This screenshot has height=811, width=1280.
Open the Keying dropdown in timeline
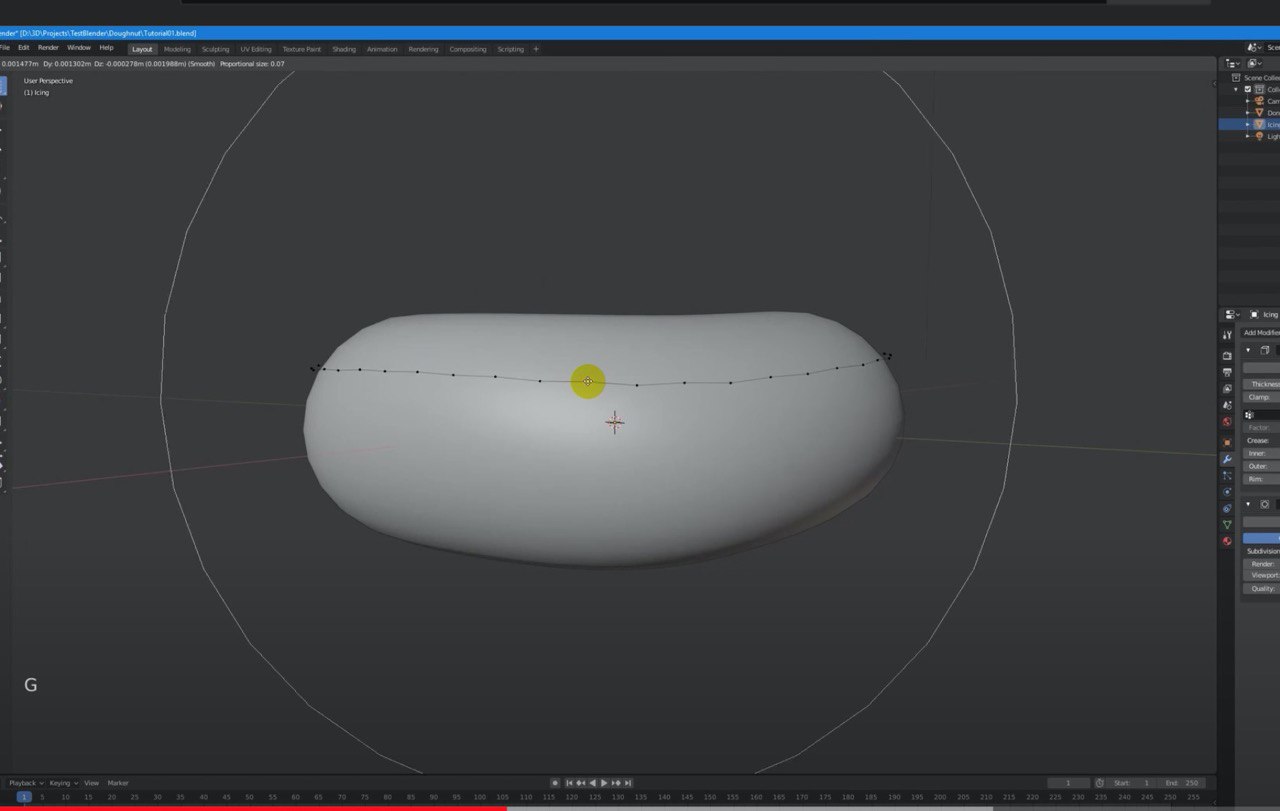[x=63, y=782]
